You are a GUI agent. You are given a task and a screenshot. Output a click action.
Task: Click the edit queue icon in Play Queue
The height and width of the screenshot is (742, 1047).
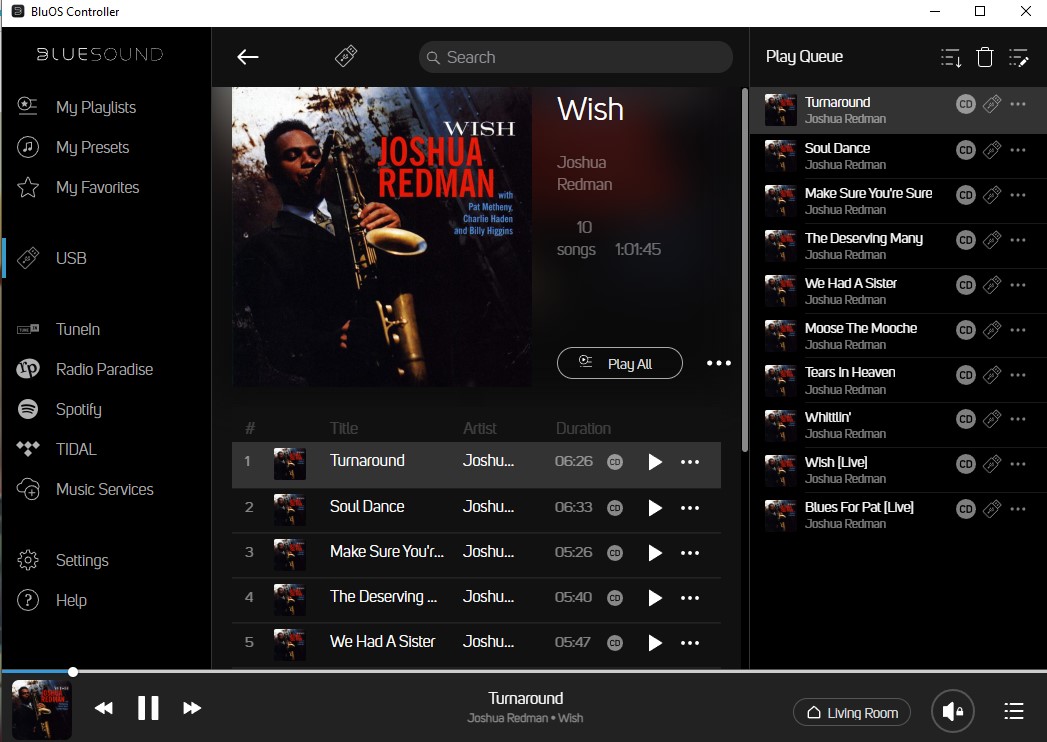click(1018, 57)
